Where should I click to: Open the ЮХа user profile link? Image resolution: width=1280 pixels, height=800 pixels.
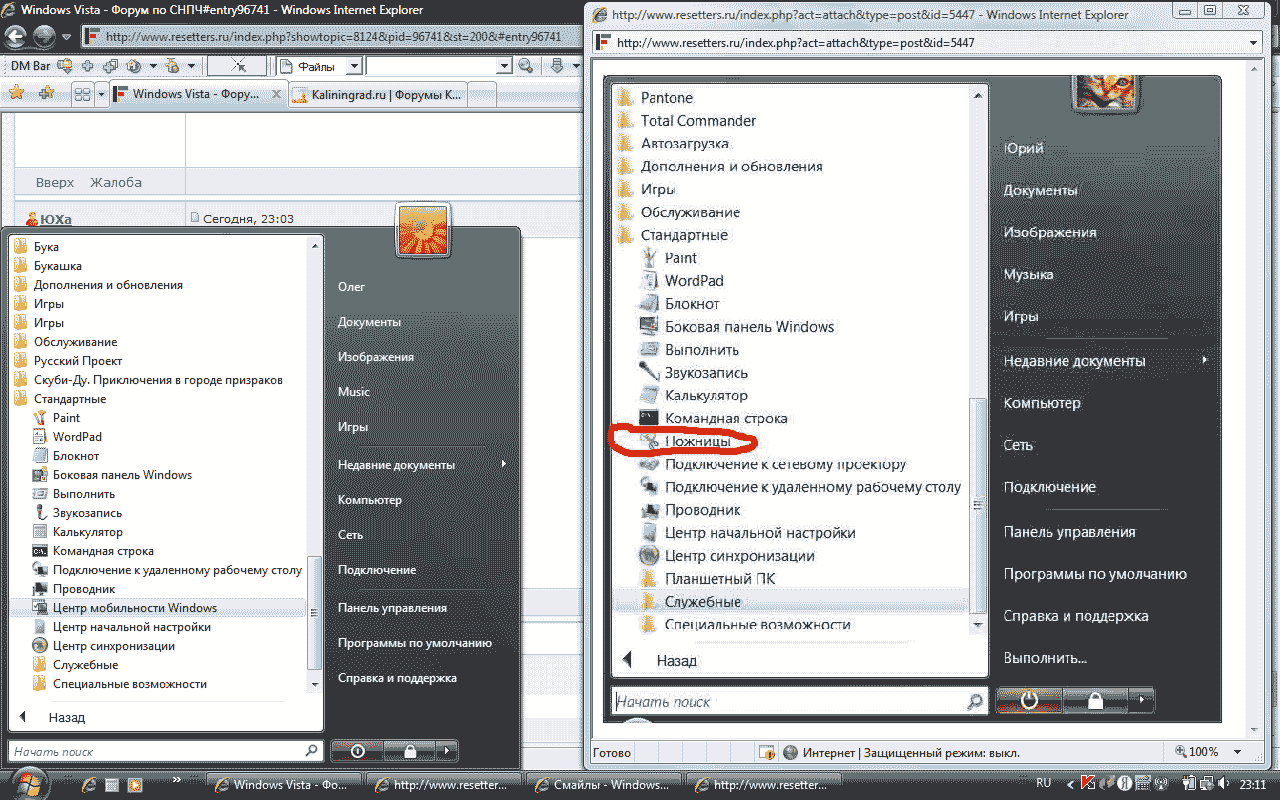[56, 219]
